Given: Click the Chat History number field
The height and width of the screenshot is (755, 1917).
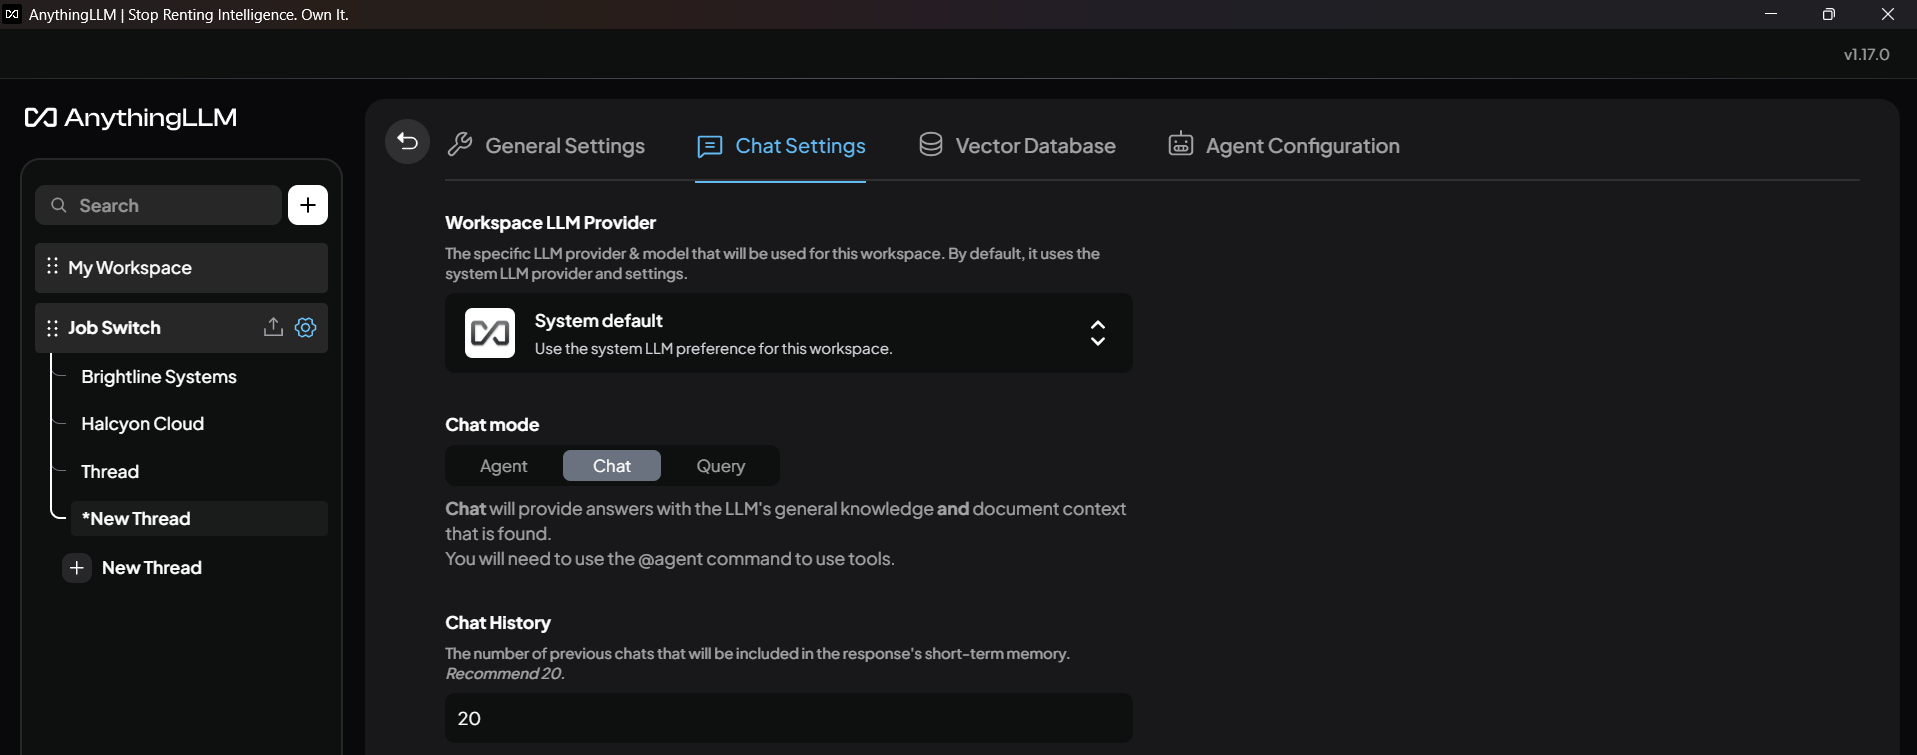Looking at the screenshot, I should 789,718.
